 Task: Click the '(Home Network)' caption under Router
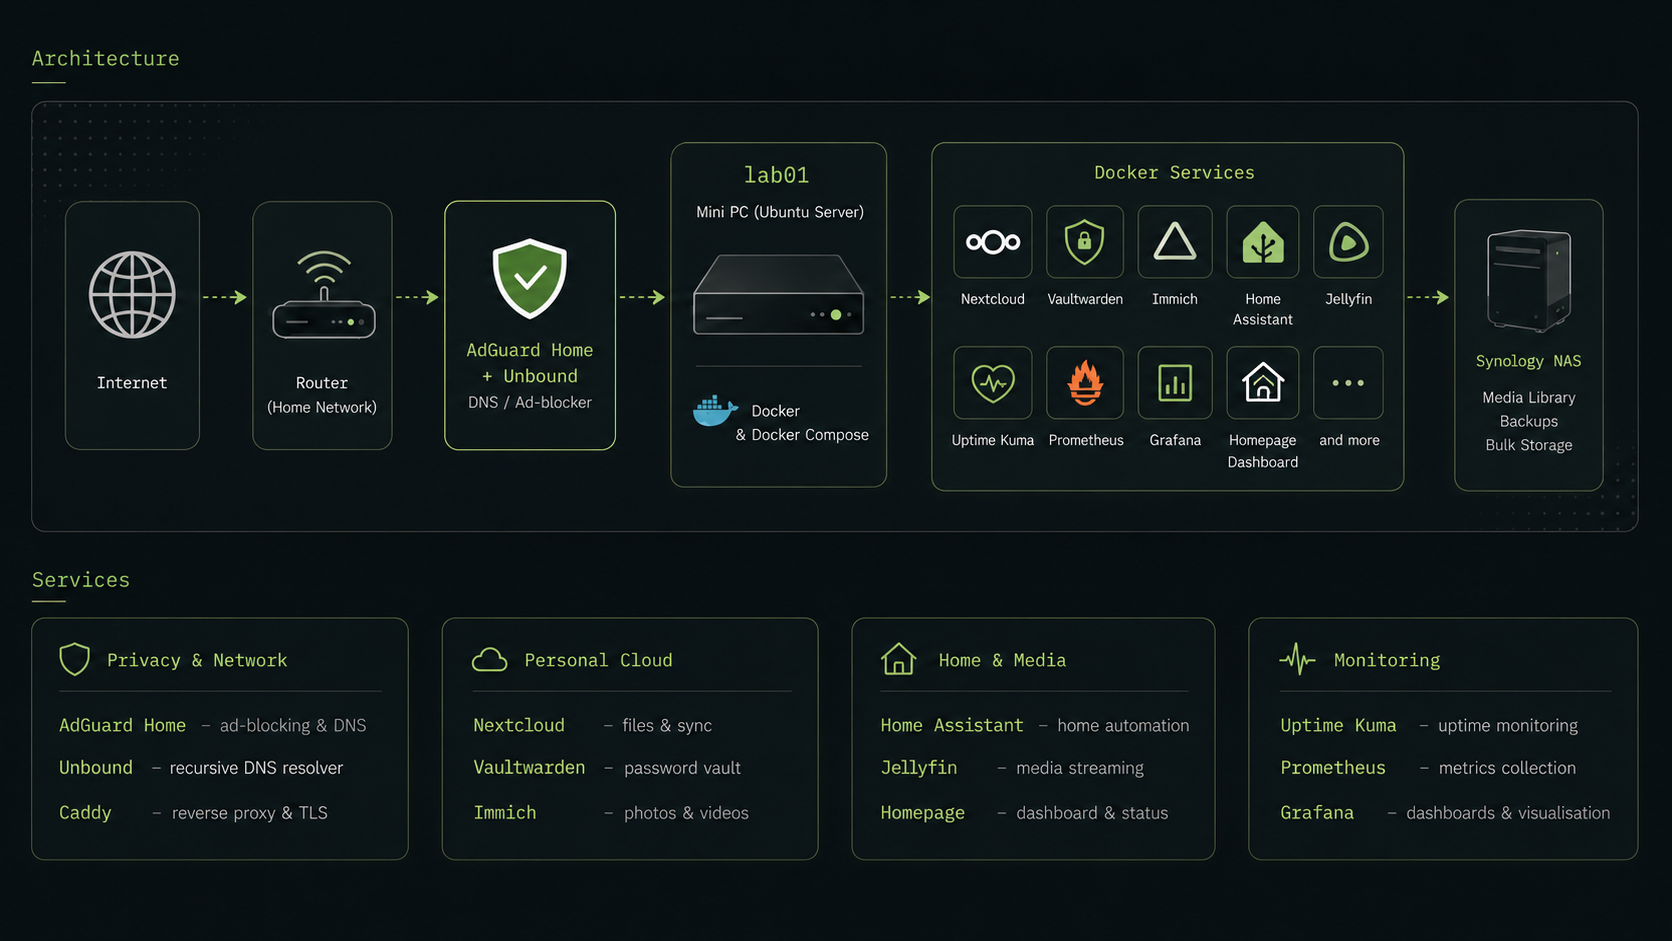(x=322, y=407)
